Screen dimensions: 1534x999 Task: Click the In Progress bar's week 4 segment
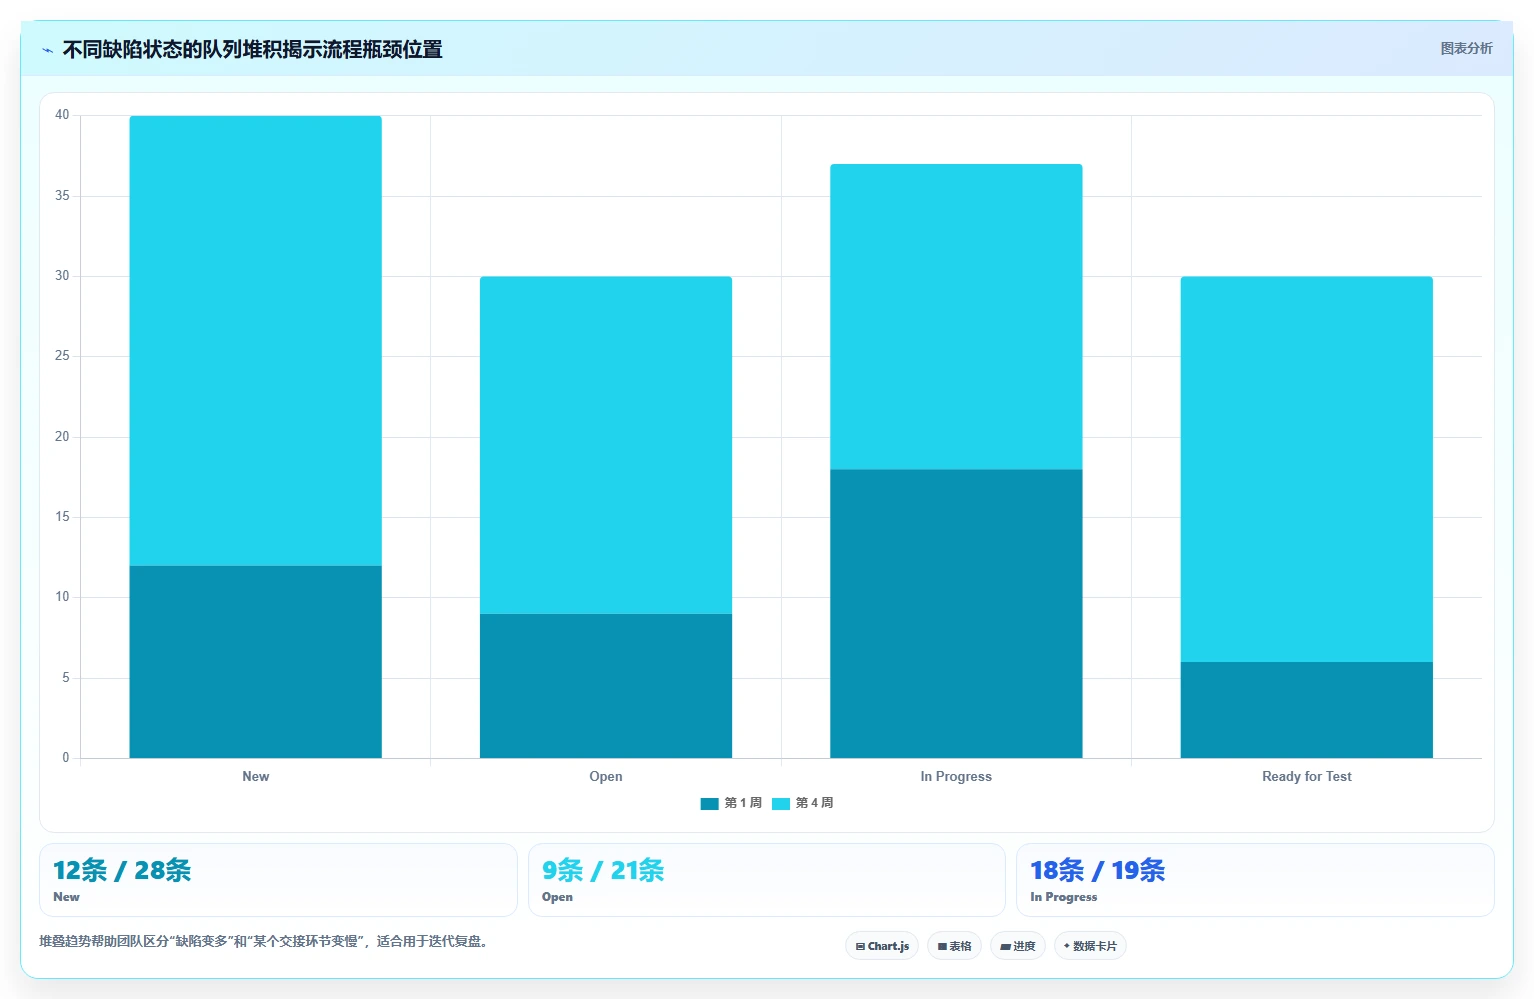[x=956, y=317]
